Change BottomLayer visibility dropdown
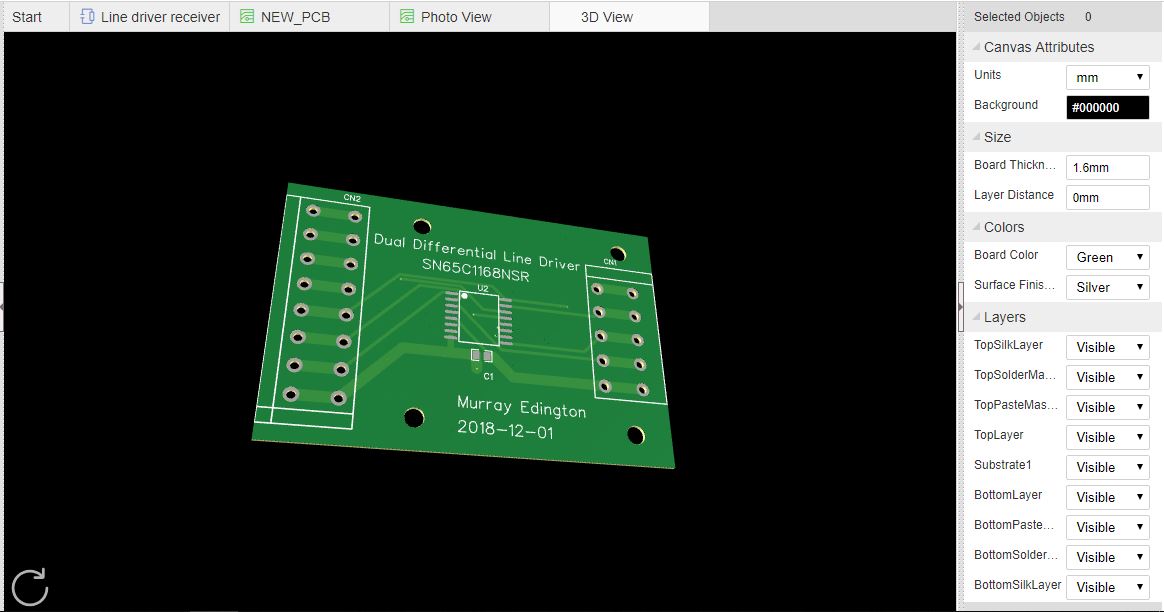 click(1108, 497)
